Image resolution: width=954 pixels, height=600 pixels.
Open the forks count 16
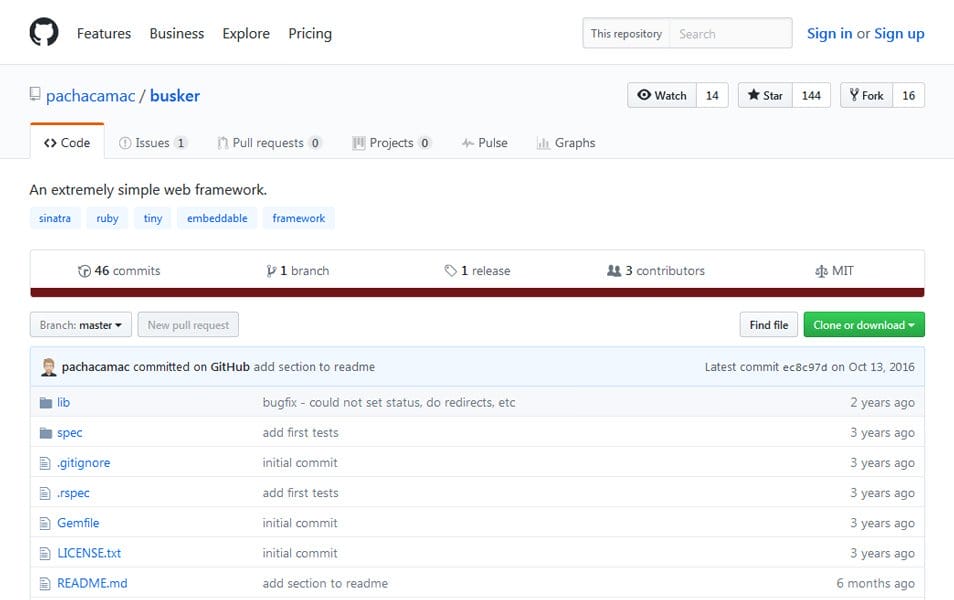coord(908,96)
